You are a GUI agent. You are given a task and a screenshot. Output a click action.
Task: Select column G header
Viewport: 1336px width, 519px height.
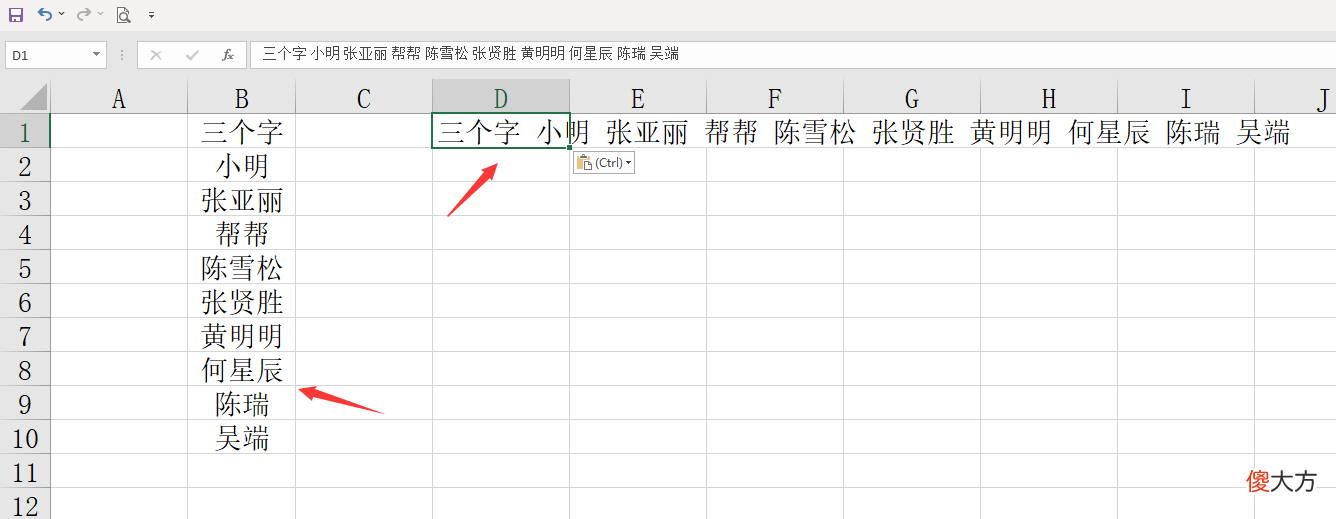[x=912, y=98]
